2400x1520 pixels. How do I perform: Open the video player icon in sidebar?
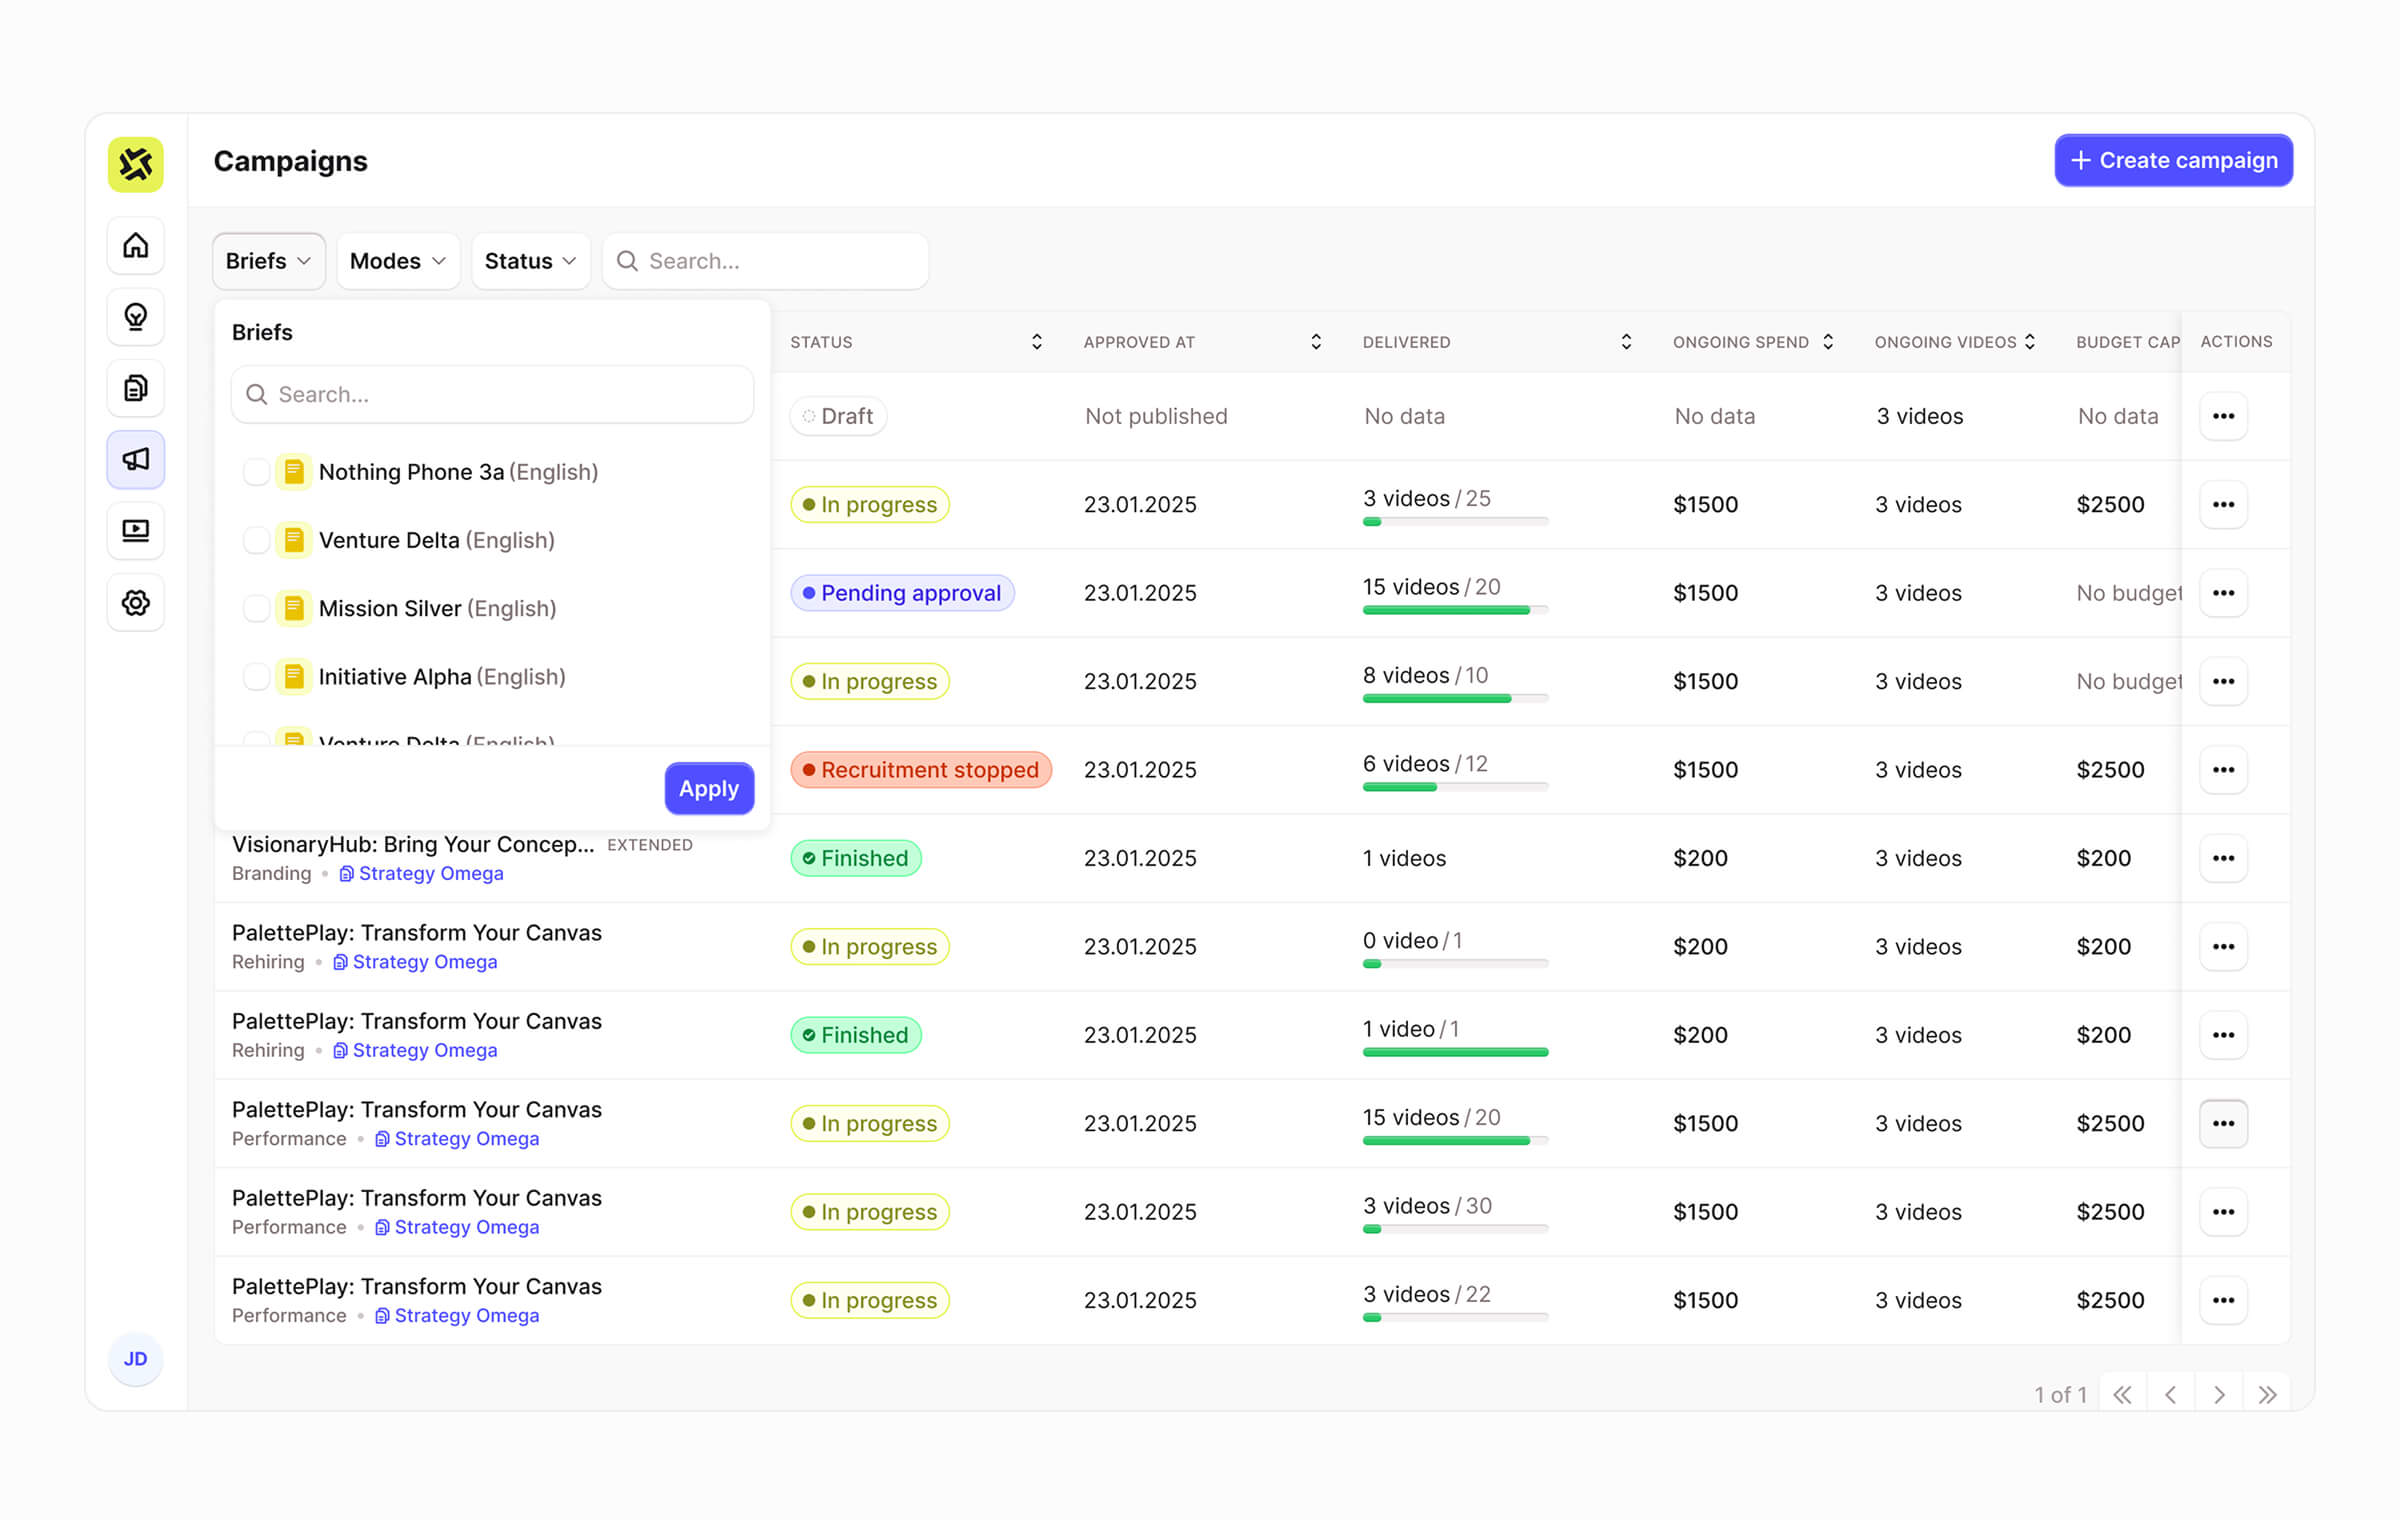(136, 530)
